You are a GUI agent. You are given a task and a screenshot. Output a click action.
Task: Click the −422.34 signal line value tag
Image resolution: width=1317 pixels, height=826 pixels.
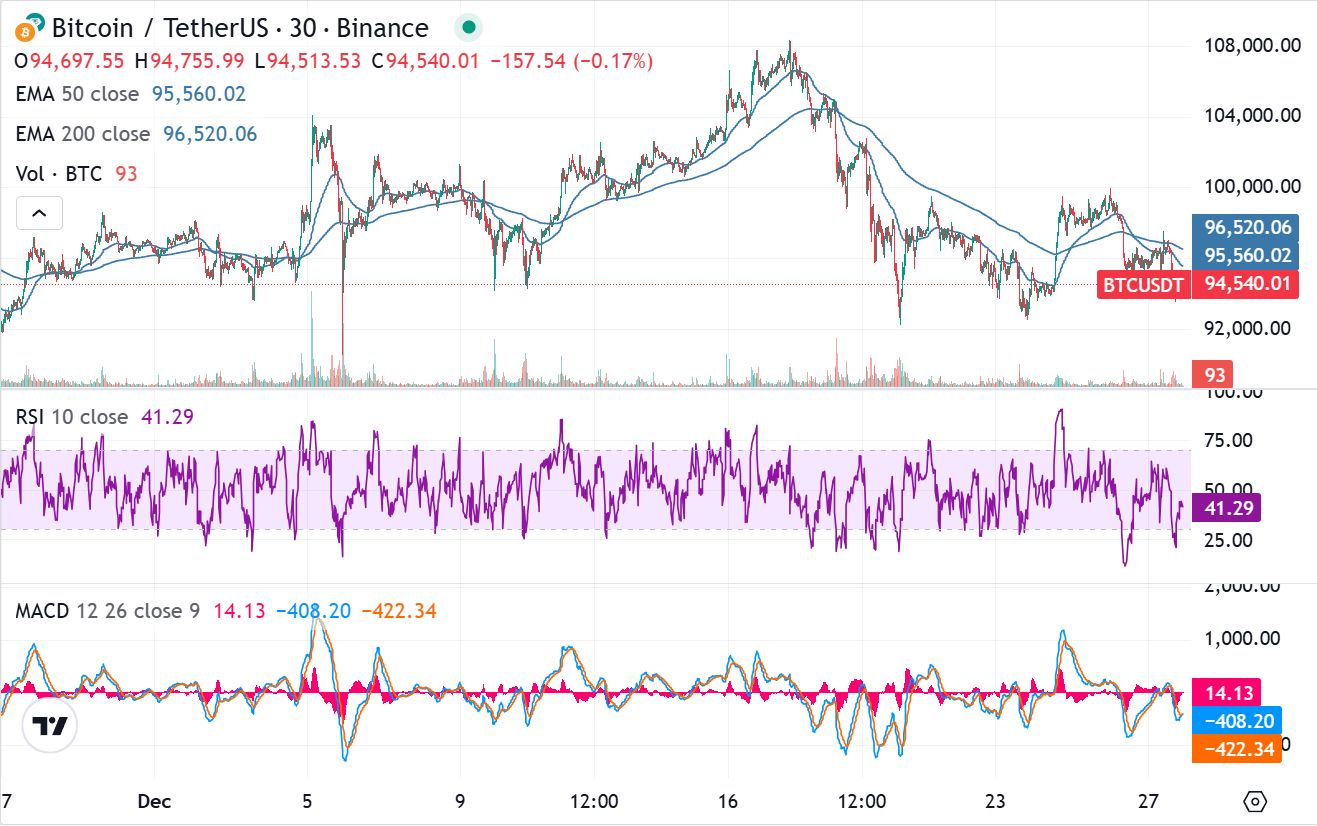coord(1238,748)
